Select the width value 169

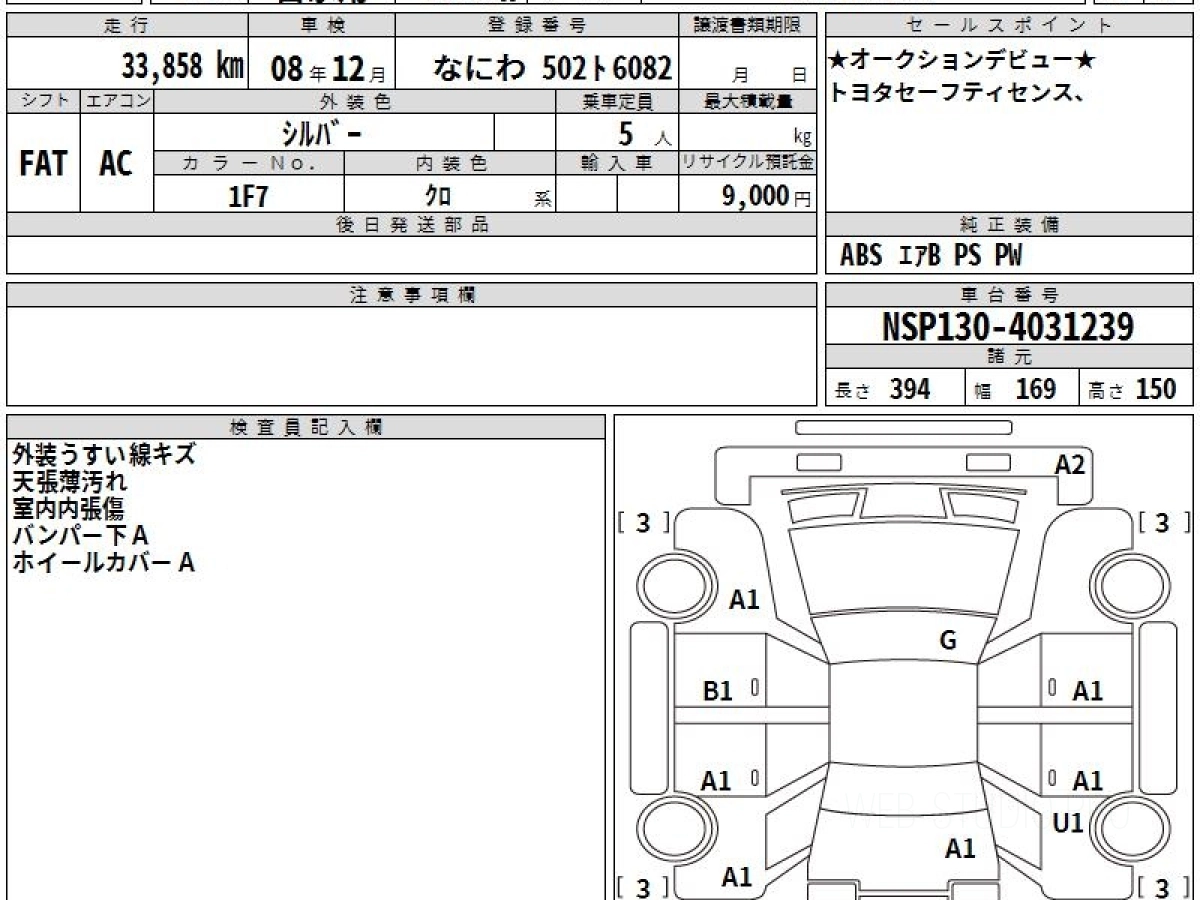[x=1035, y=389]
